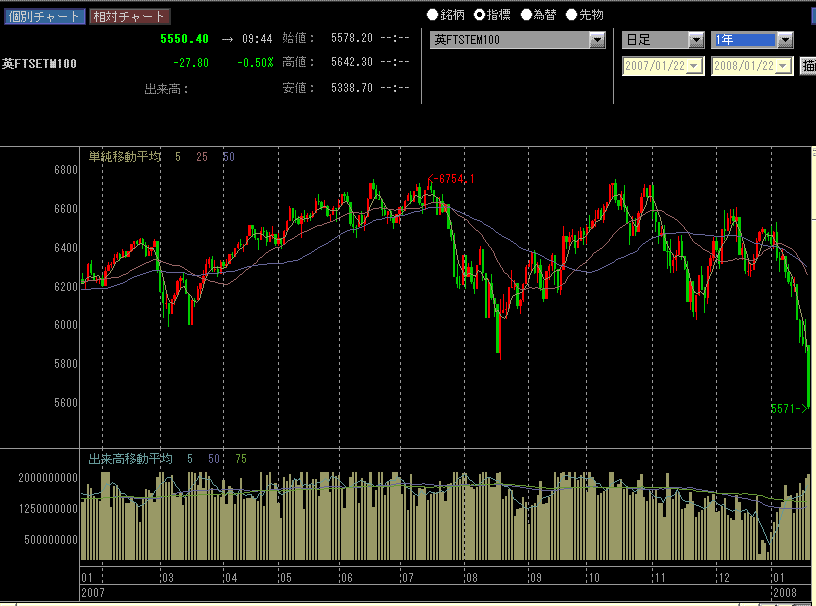
Task: Select the 指標 radio button
Action: coord(479,15)
